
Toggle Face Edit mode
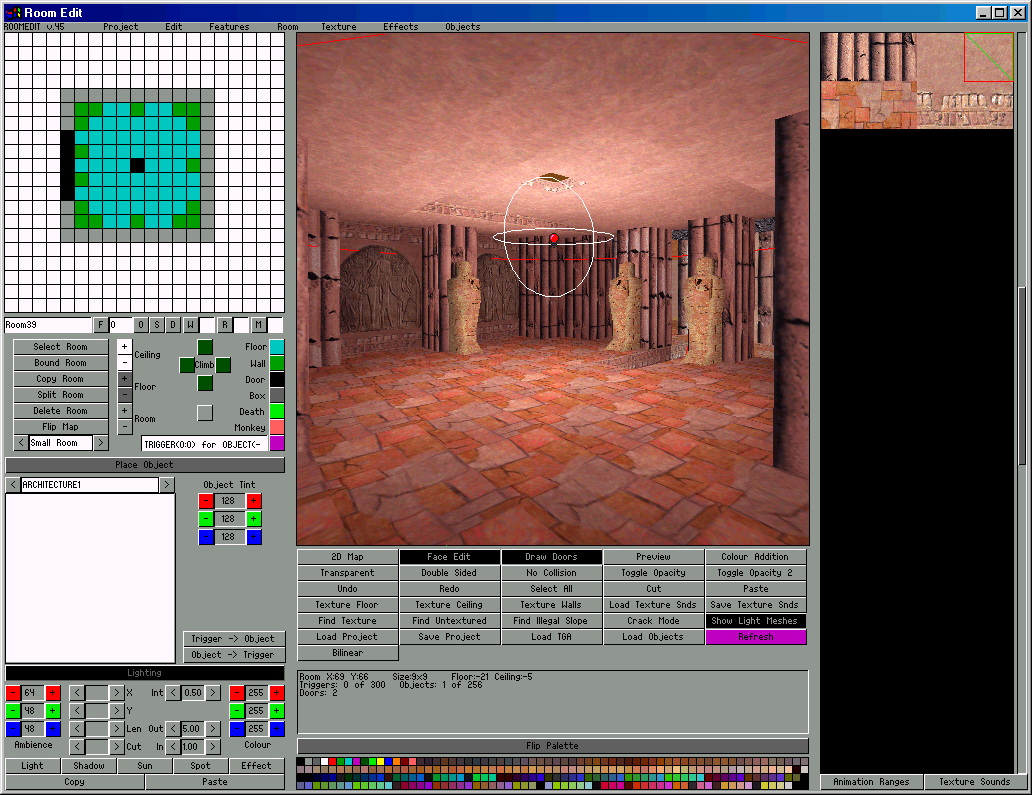(x=449, y=557)
